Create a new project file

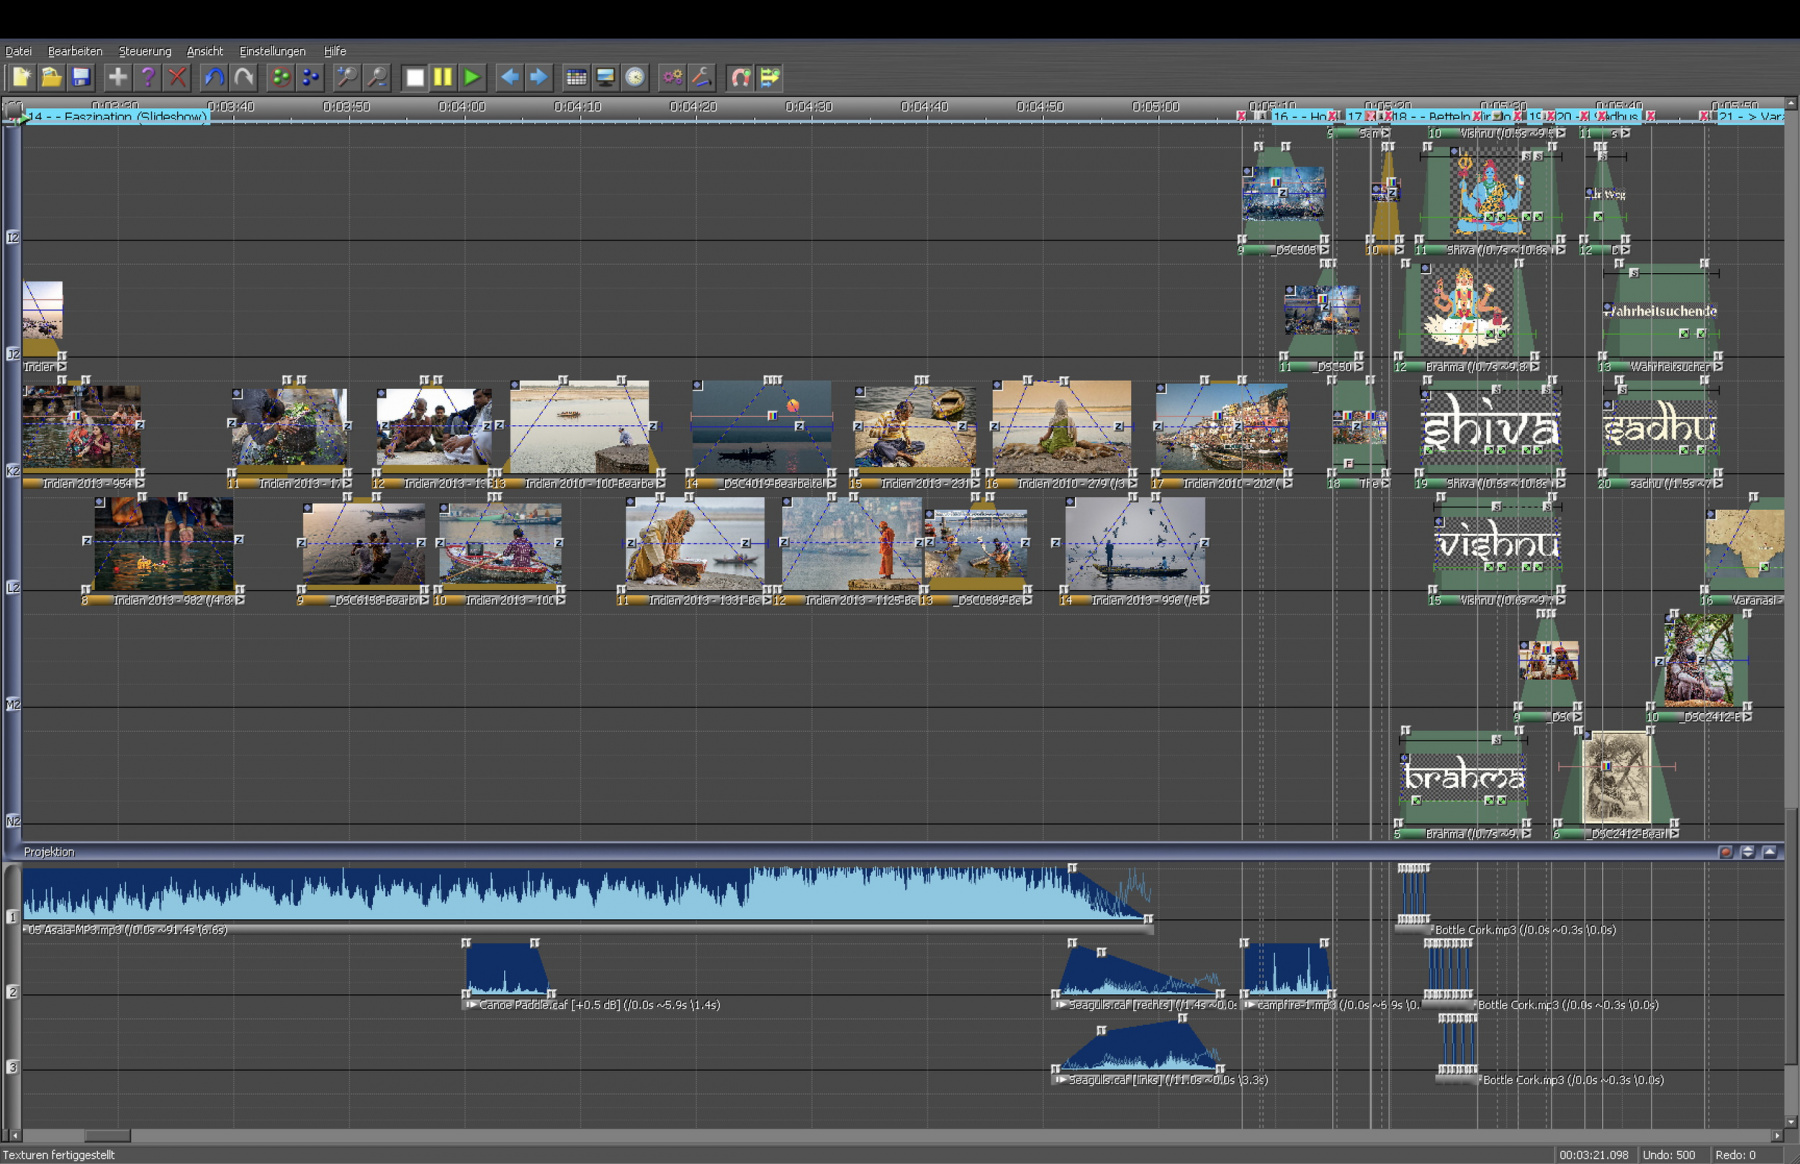click(x=21, y=77)
